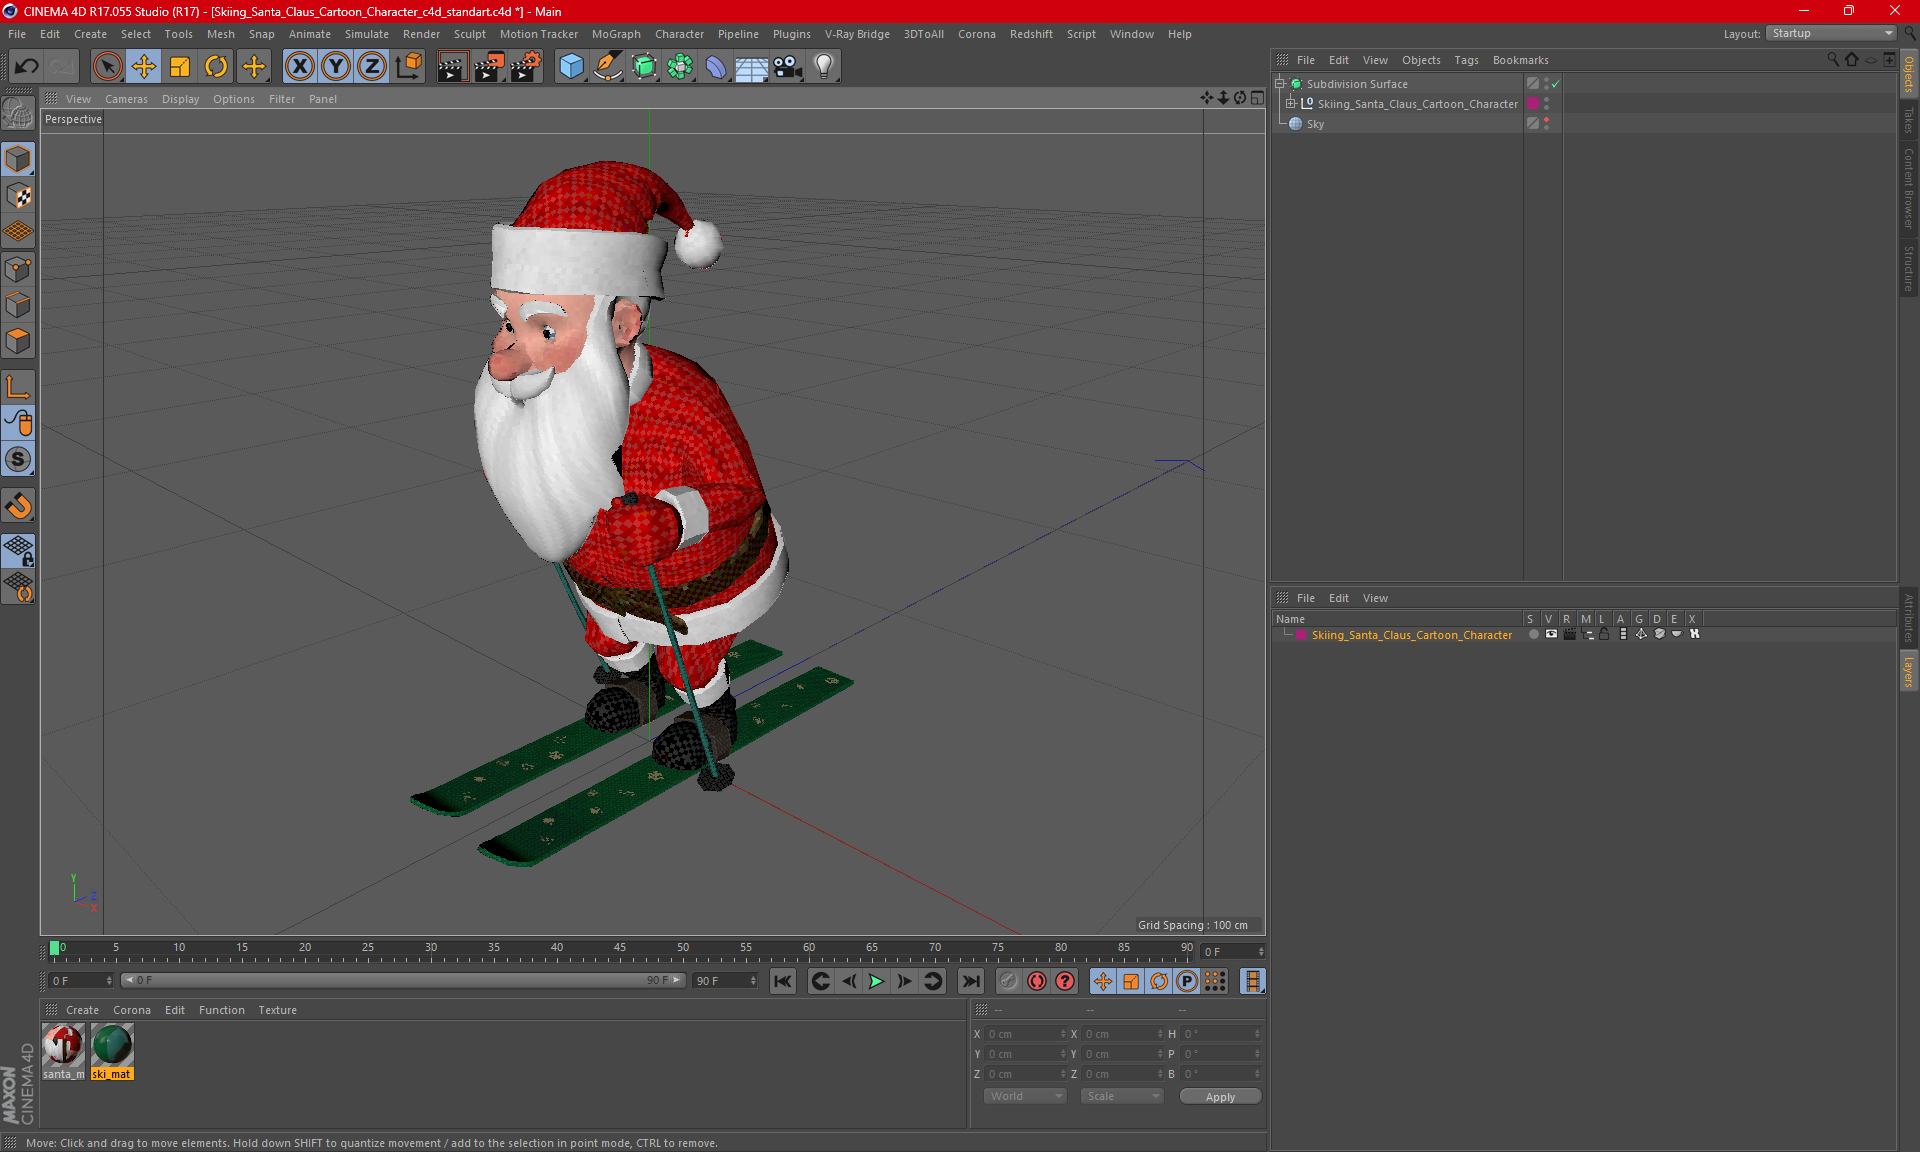This screenshot has height=1152, width=1920.
Task: Switch to Polygons mode
Action: 18,341
